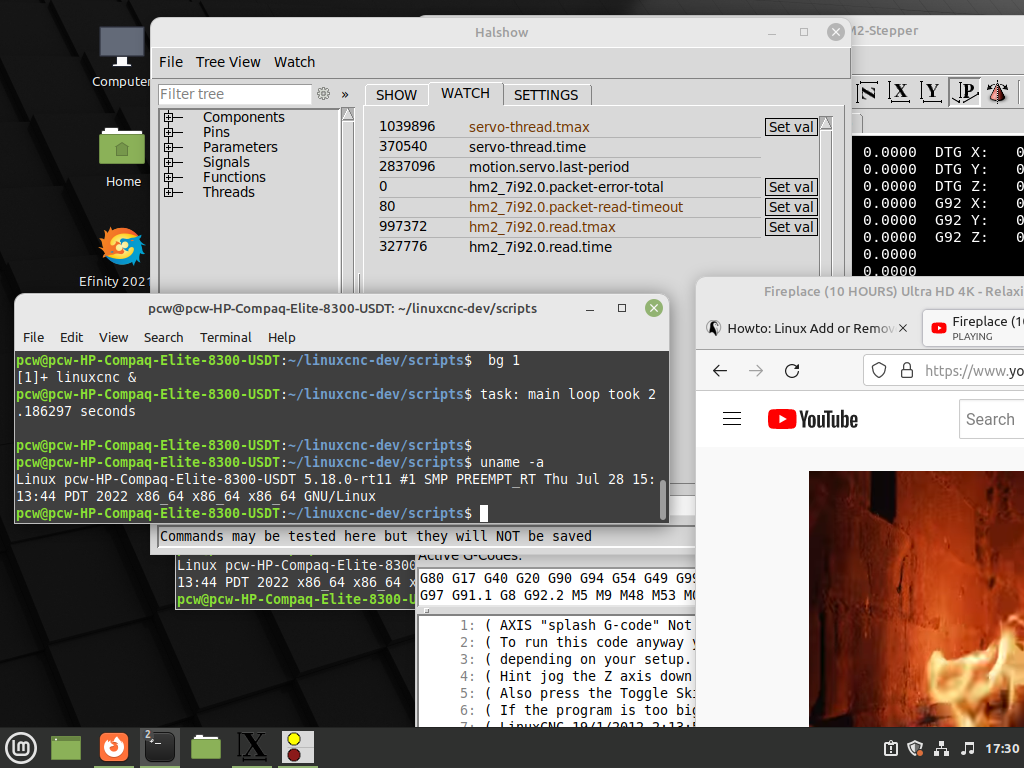Image resolution: width=1024 pixels, height=768 pixels.
Task: Switch to Firefox from the taskbar
Action: (x=114, y=748)
